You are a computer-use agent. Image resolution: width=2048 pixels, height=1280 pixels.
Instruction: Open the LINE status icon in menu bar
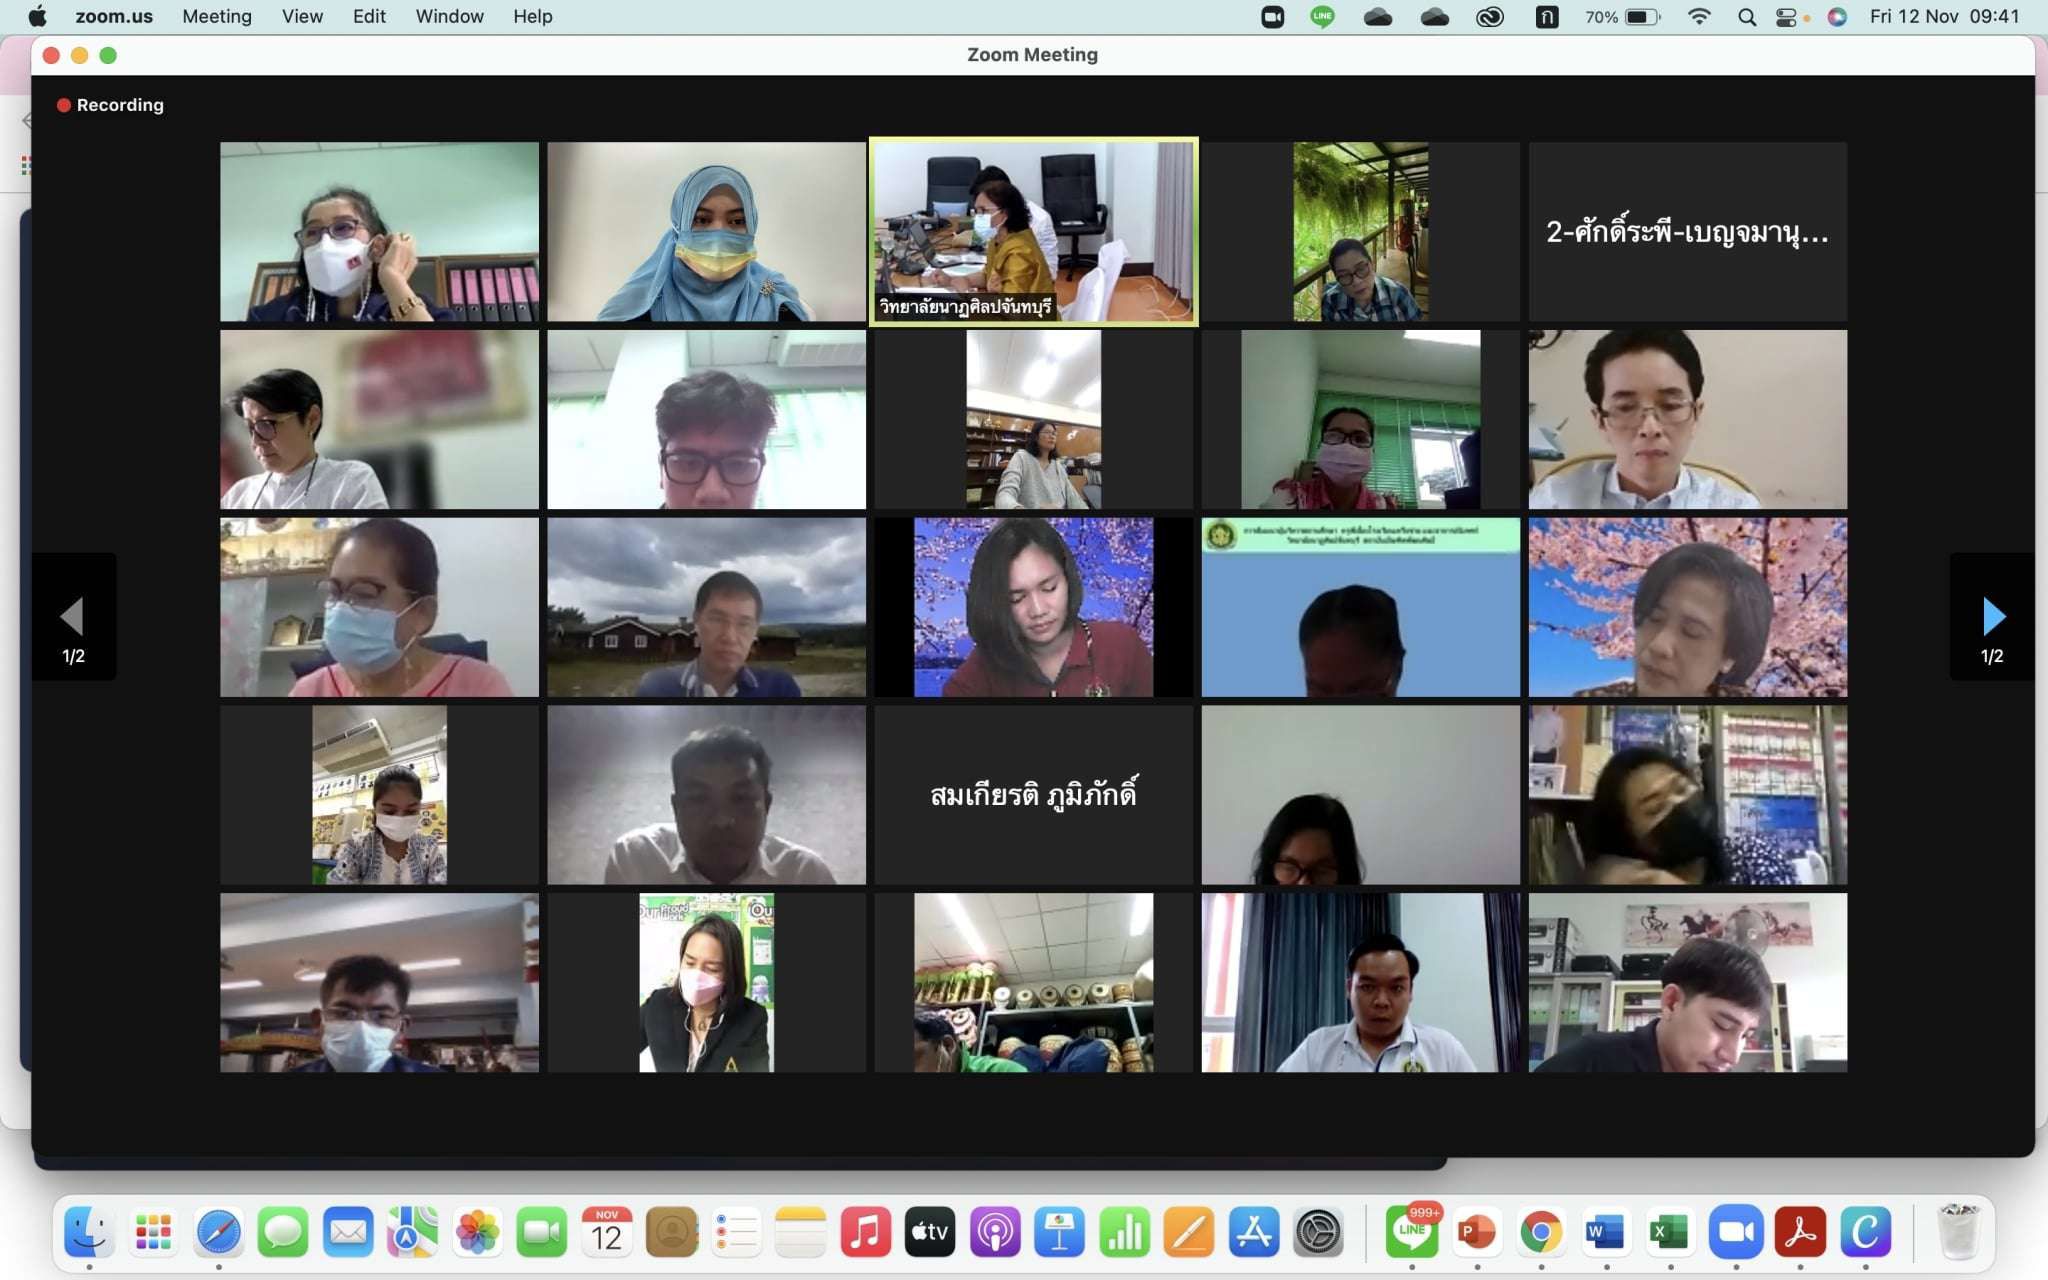[x=1322, y=17]
